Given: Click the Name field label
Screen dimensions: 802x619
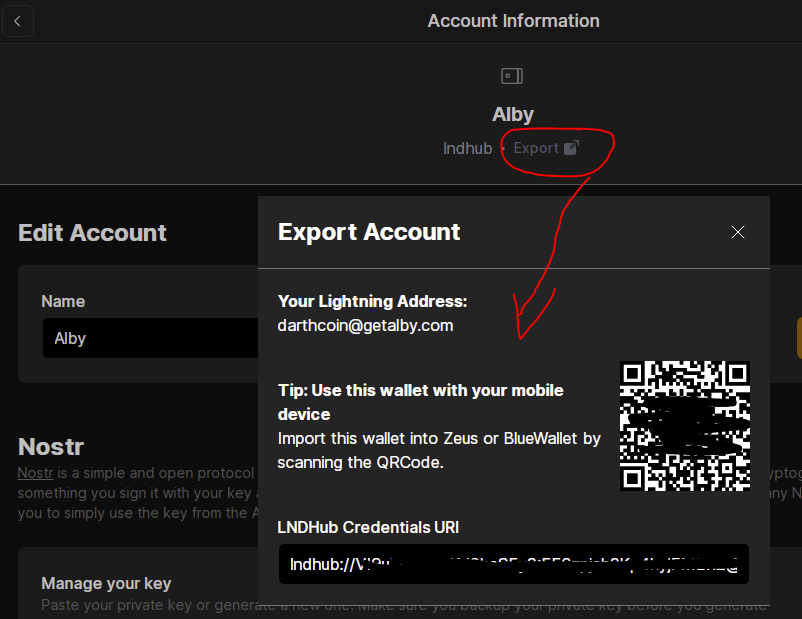Looking at the screenshot, I should (63, 301).
